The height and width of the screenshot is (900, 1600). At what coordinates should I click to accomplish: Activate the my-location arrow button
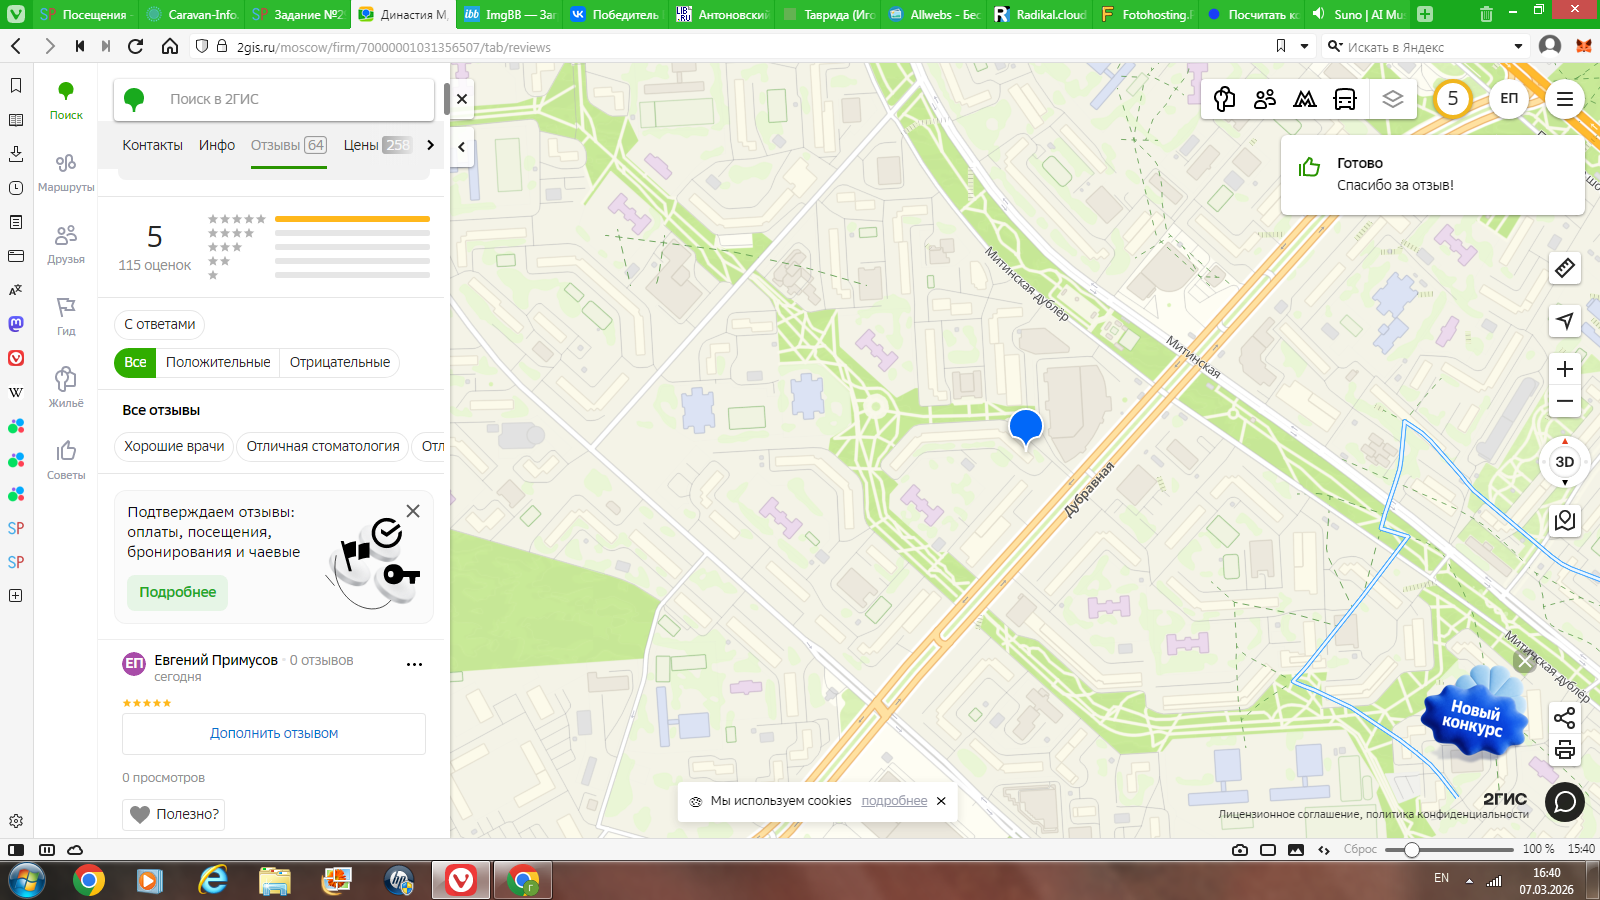pos(1565,321)
